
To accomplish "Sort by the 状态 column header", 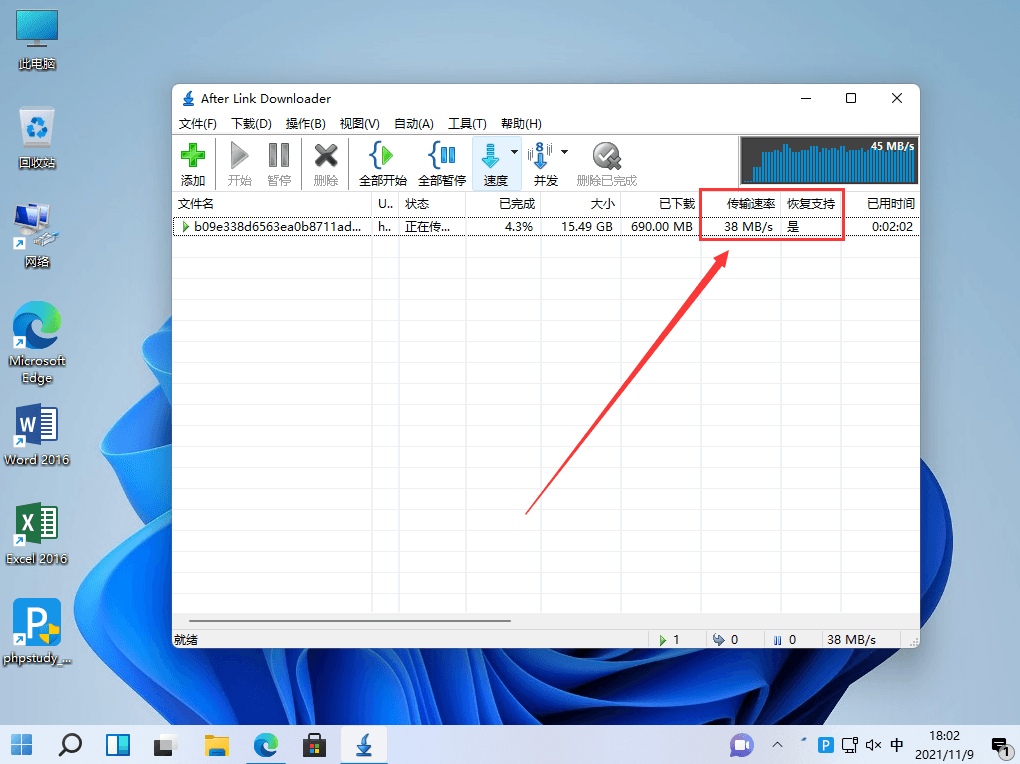I will [x=432, y=204].
